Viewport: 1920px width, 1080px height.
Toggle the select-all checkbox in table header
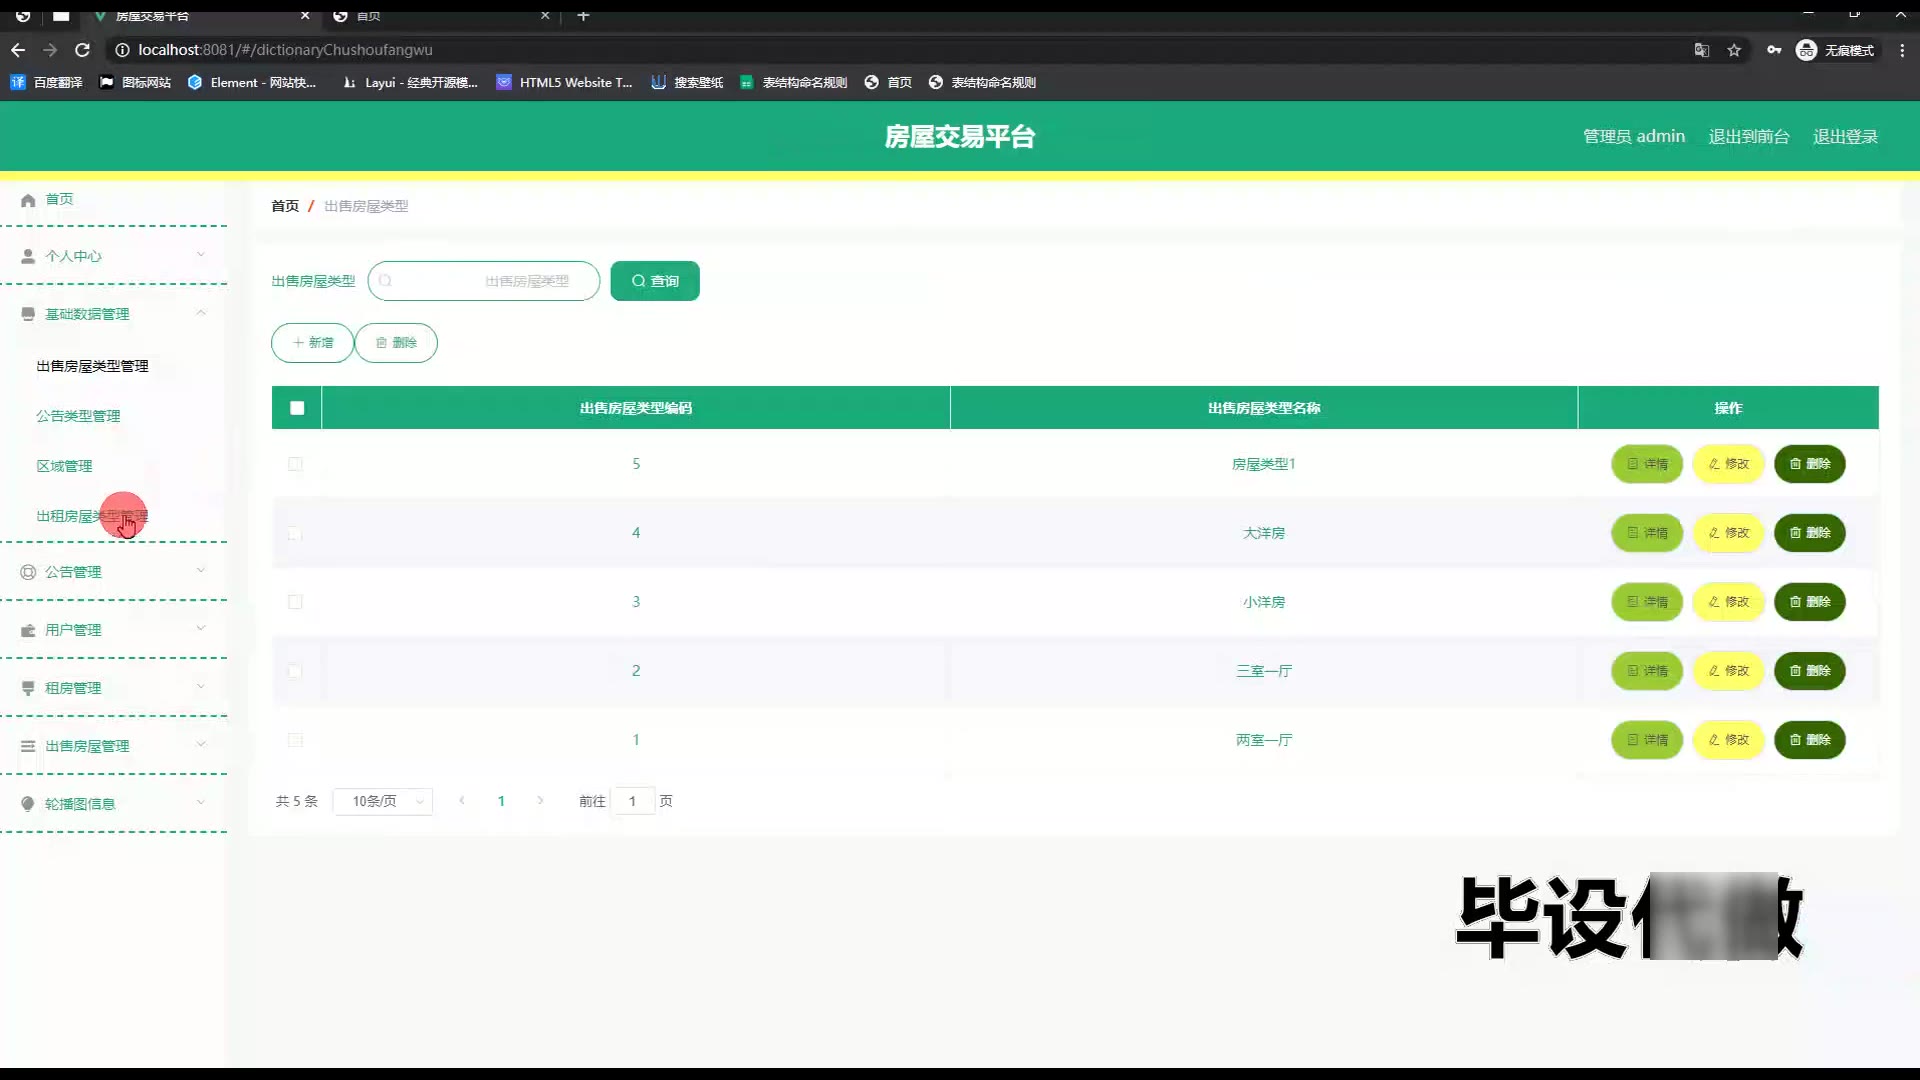[x=297, y=408]
